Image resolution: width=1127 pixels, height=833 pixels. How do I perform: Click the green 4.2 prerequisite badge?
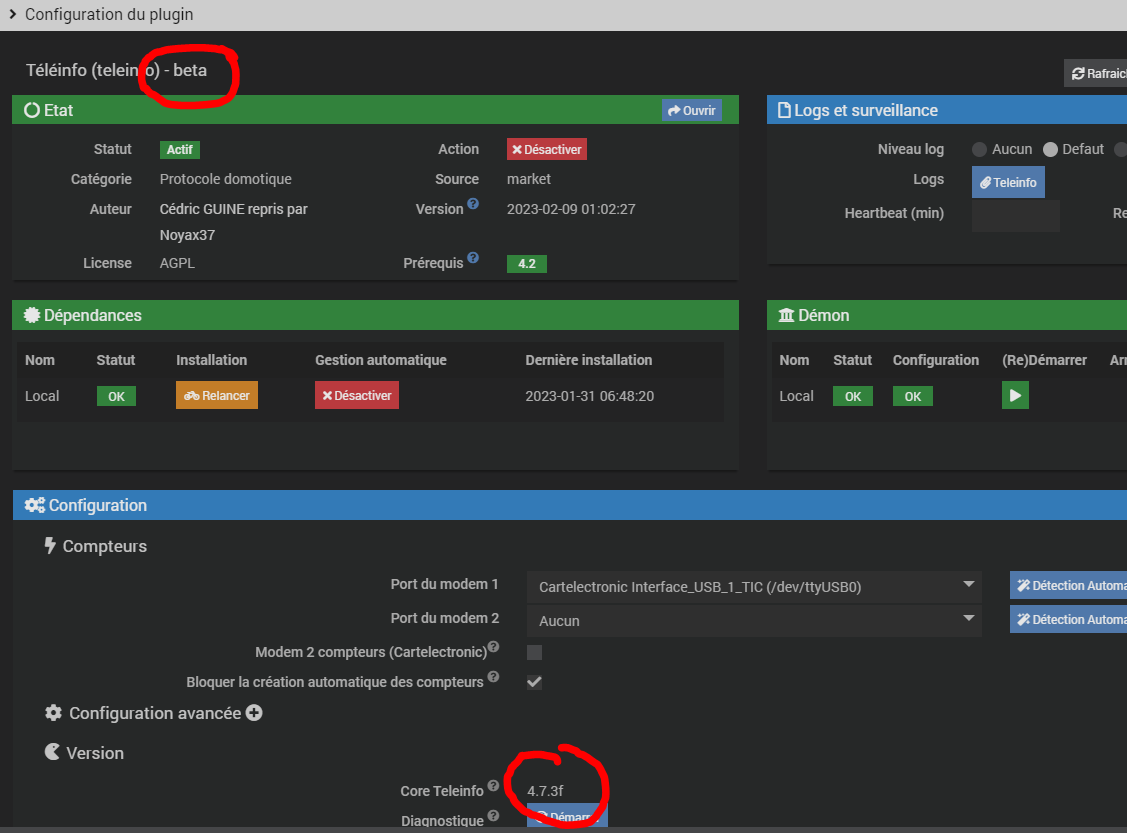(527, 264)
